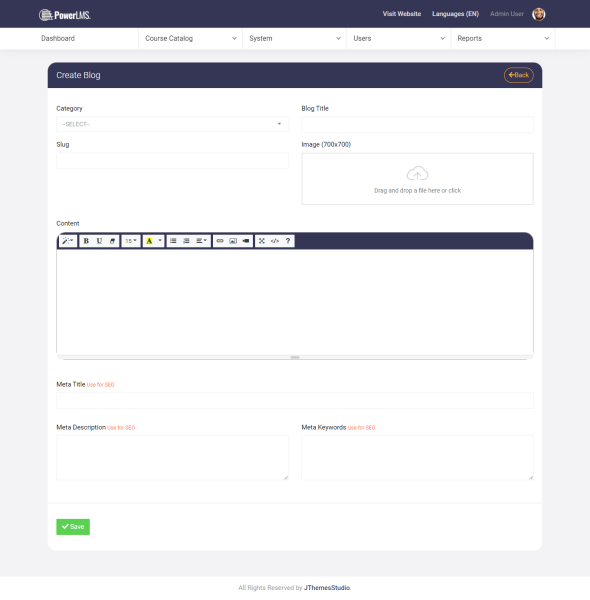Click the eraser remove-format icon
Viewport: 590px width, 600px height.
coord(112,241)
